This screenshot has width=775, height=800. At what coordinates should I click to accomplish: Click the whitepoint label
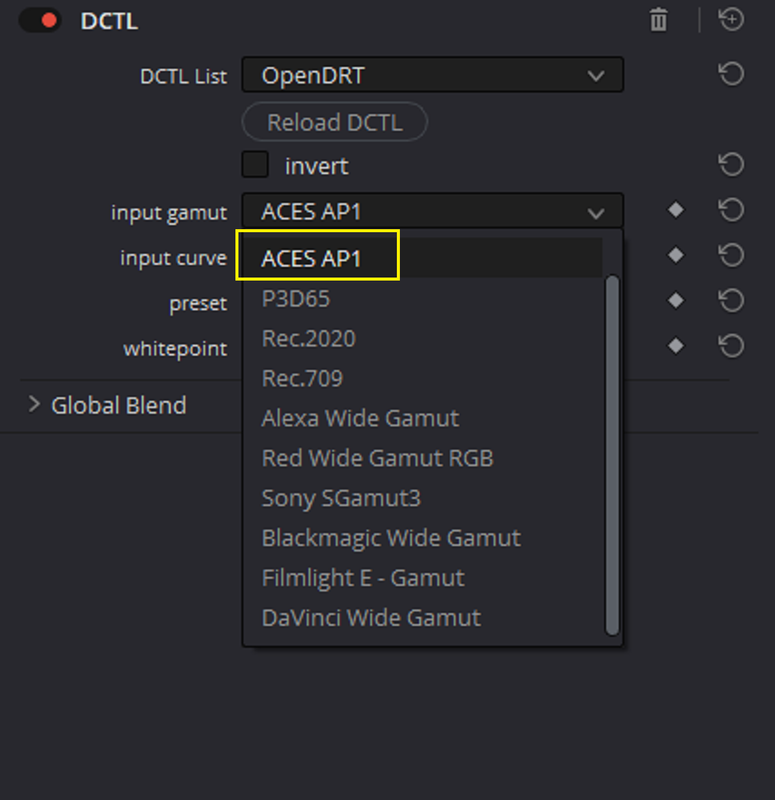[175, 349]
